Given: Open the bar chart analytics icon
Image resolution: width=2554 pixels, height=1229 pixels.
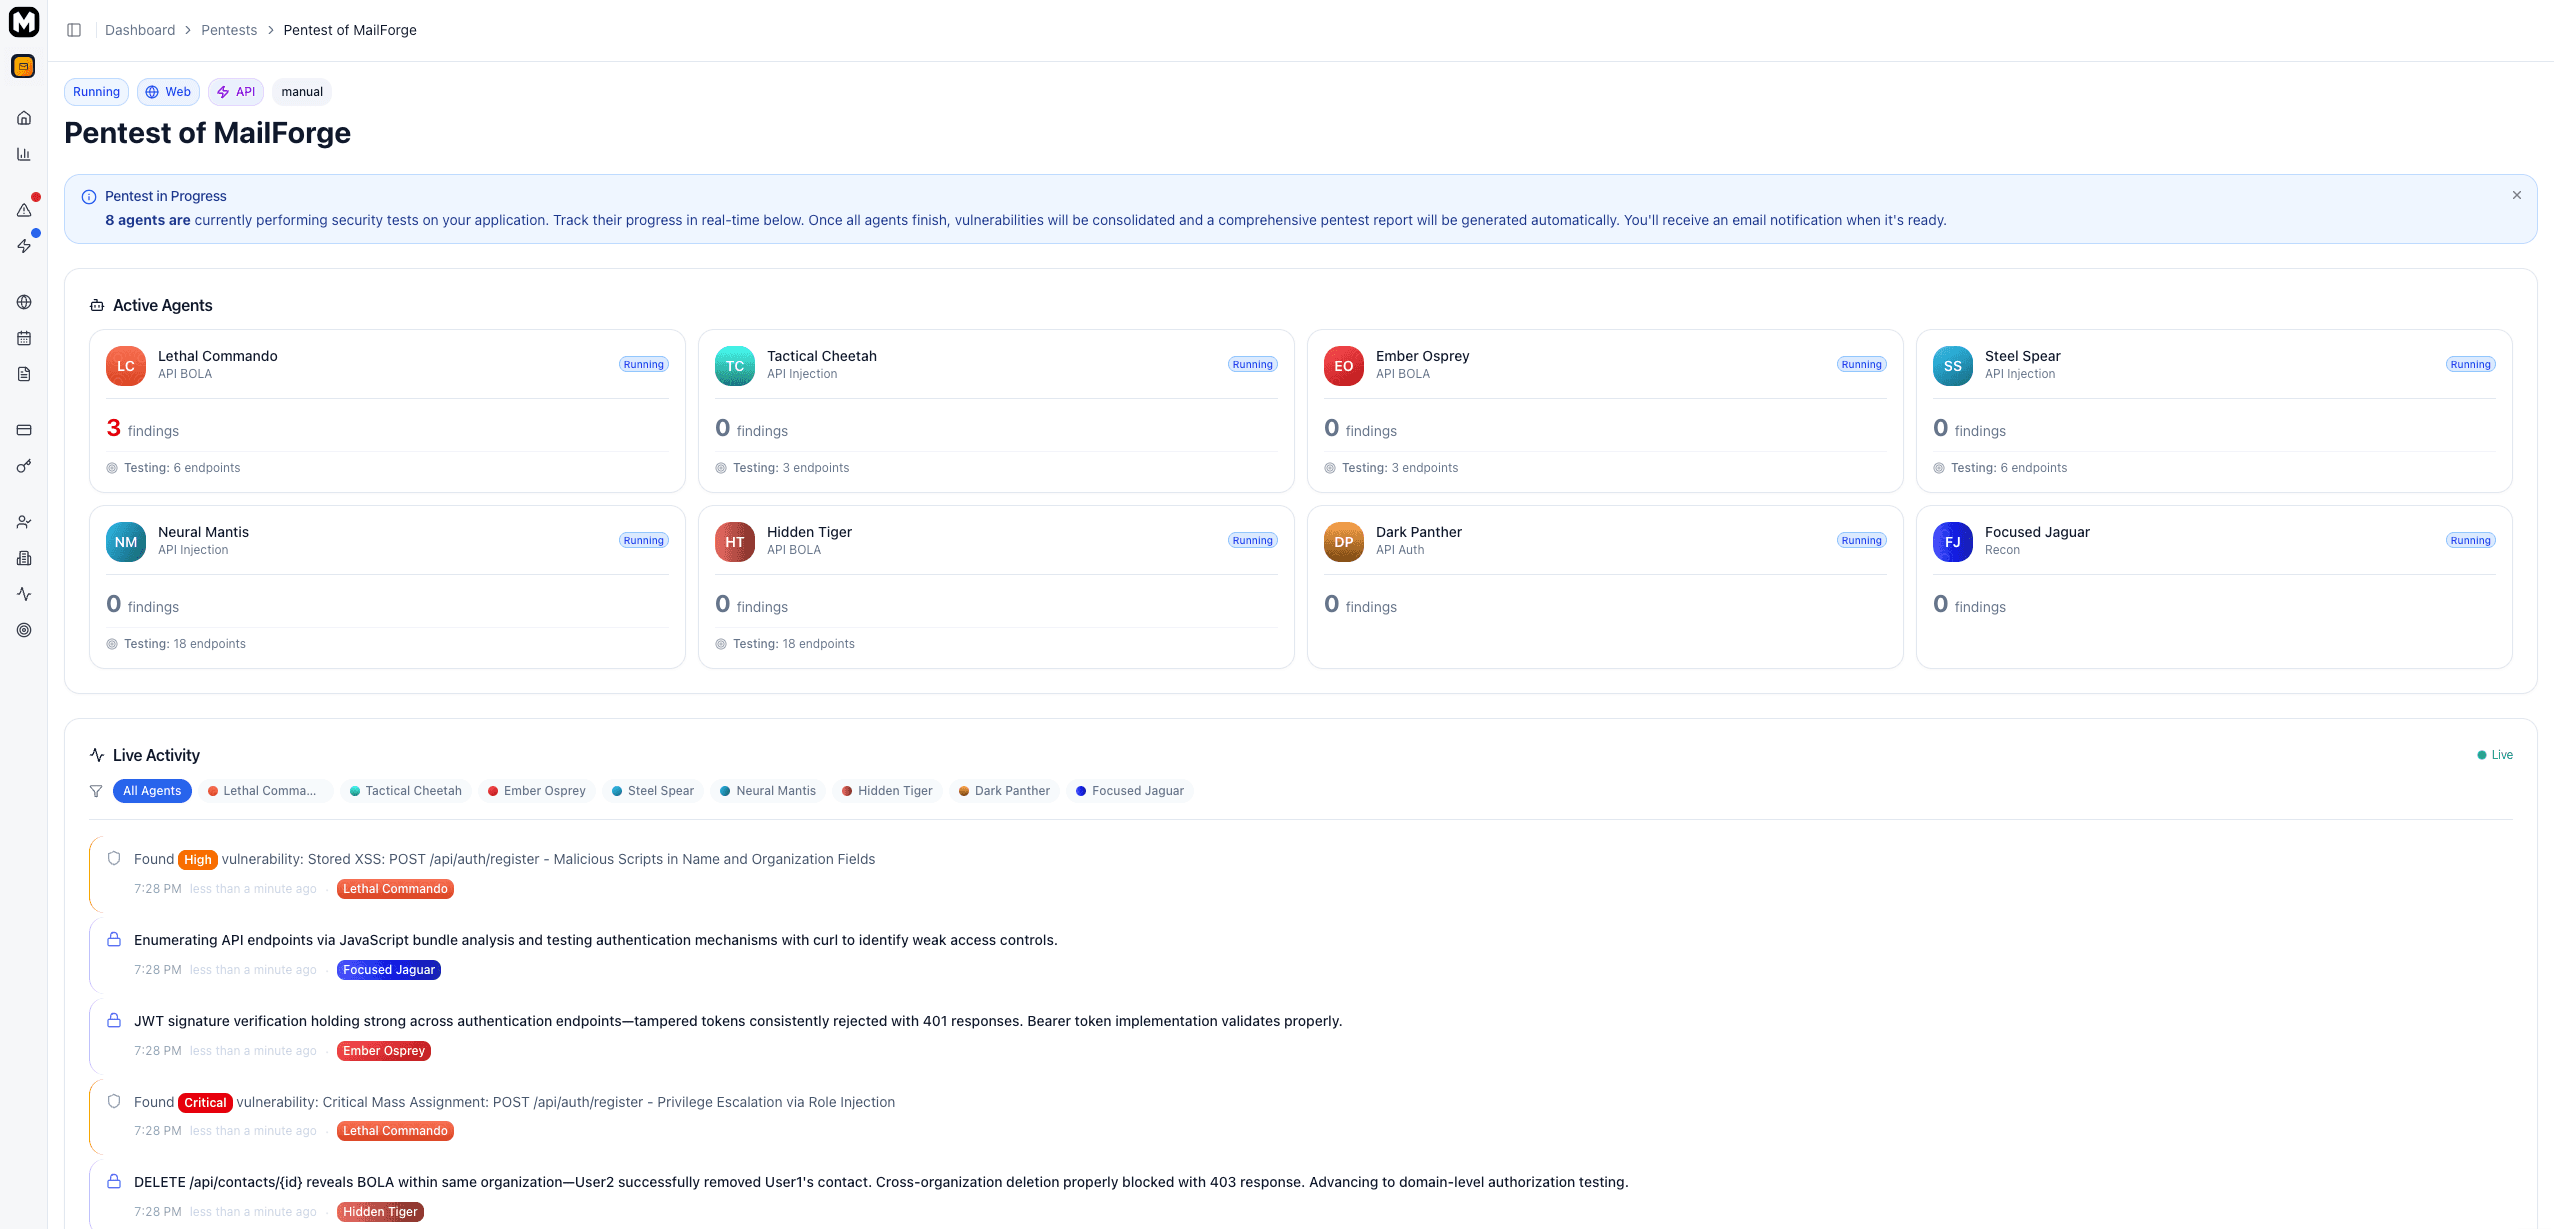Looking at the screenshot, I should 24,154.
